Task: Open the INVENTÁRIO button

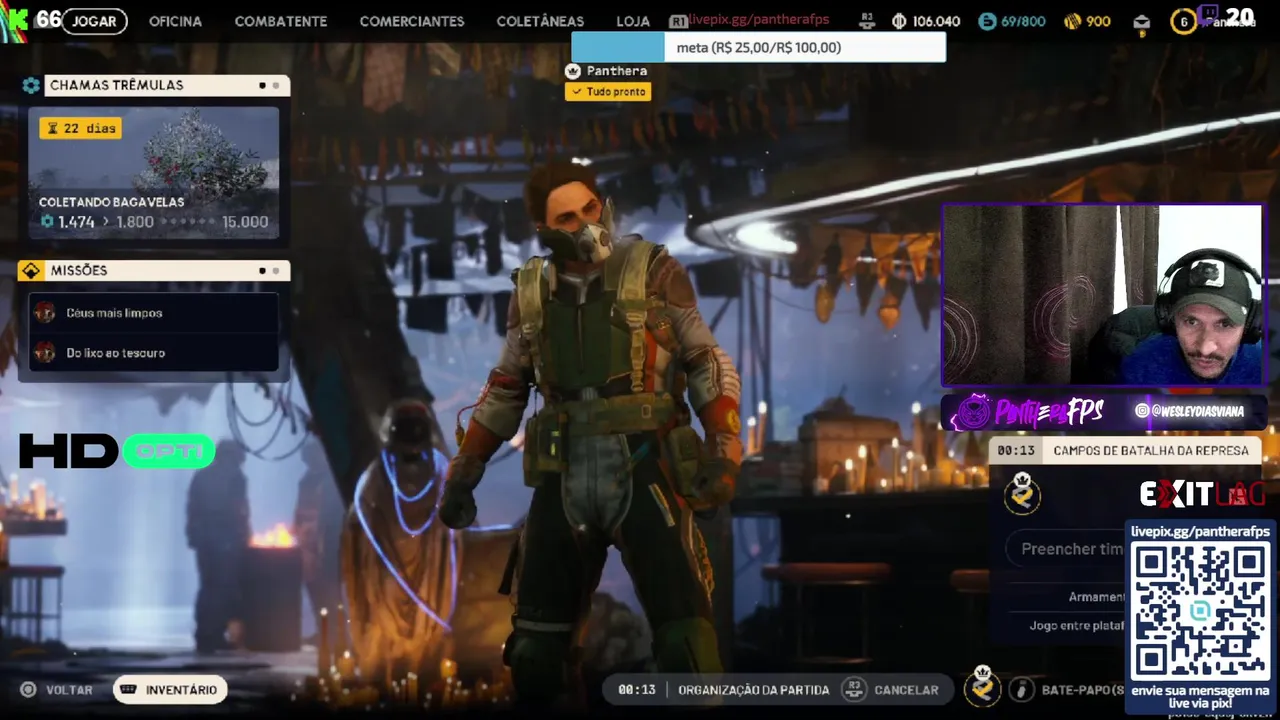Action: coord(170,690)
